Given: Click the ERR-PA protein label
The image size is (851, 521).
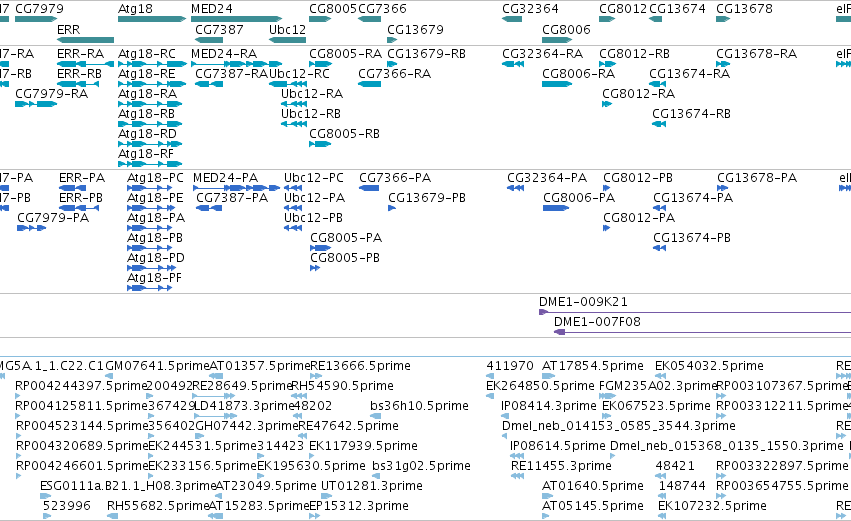Looking at the screenshot, I should point(82,178).
